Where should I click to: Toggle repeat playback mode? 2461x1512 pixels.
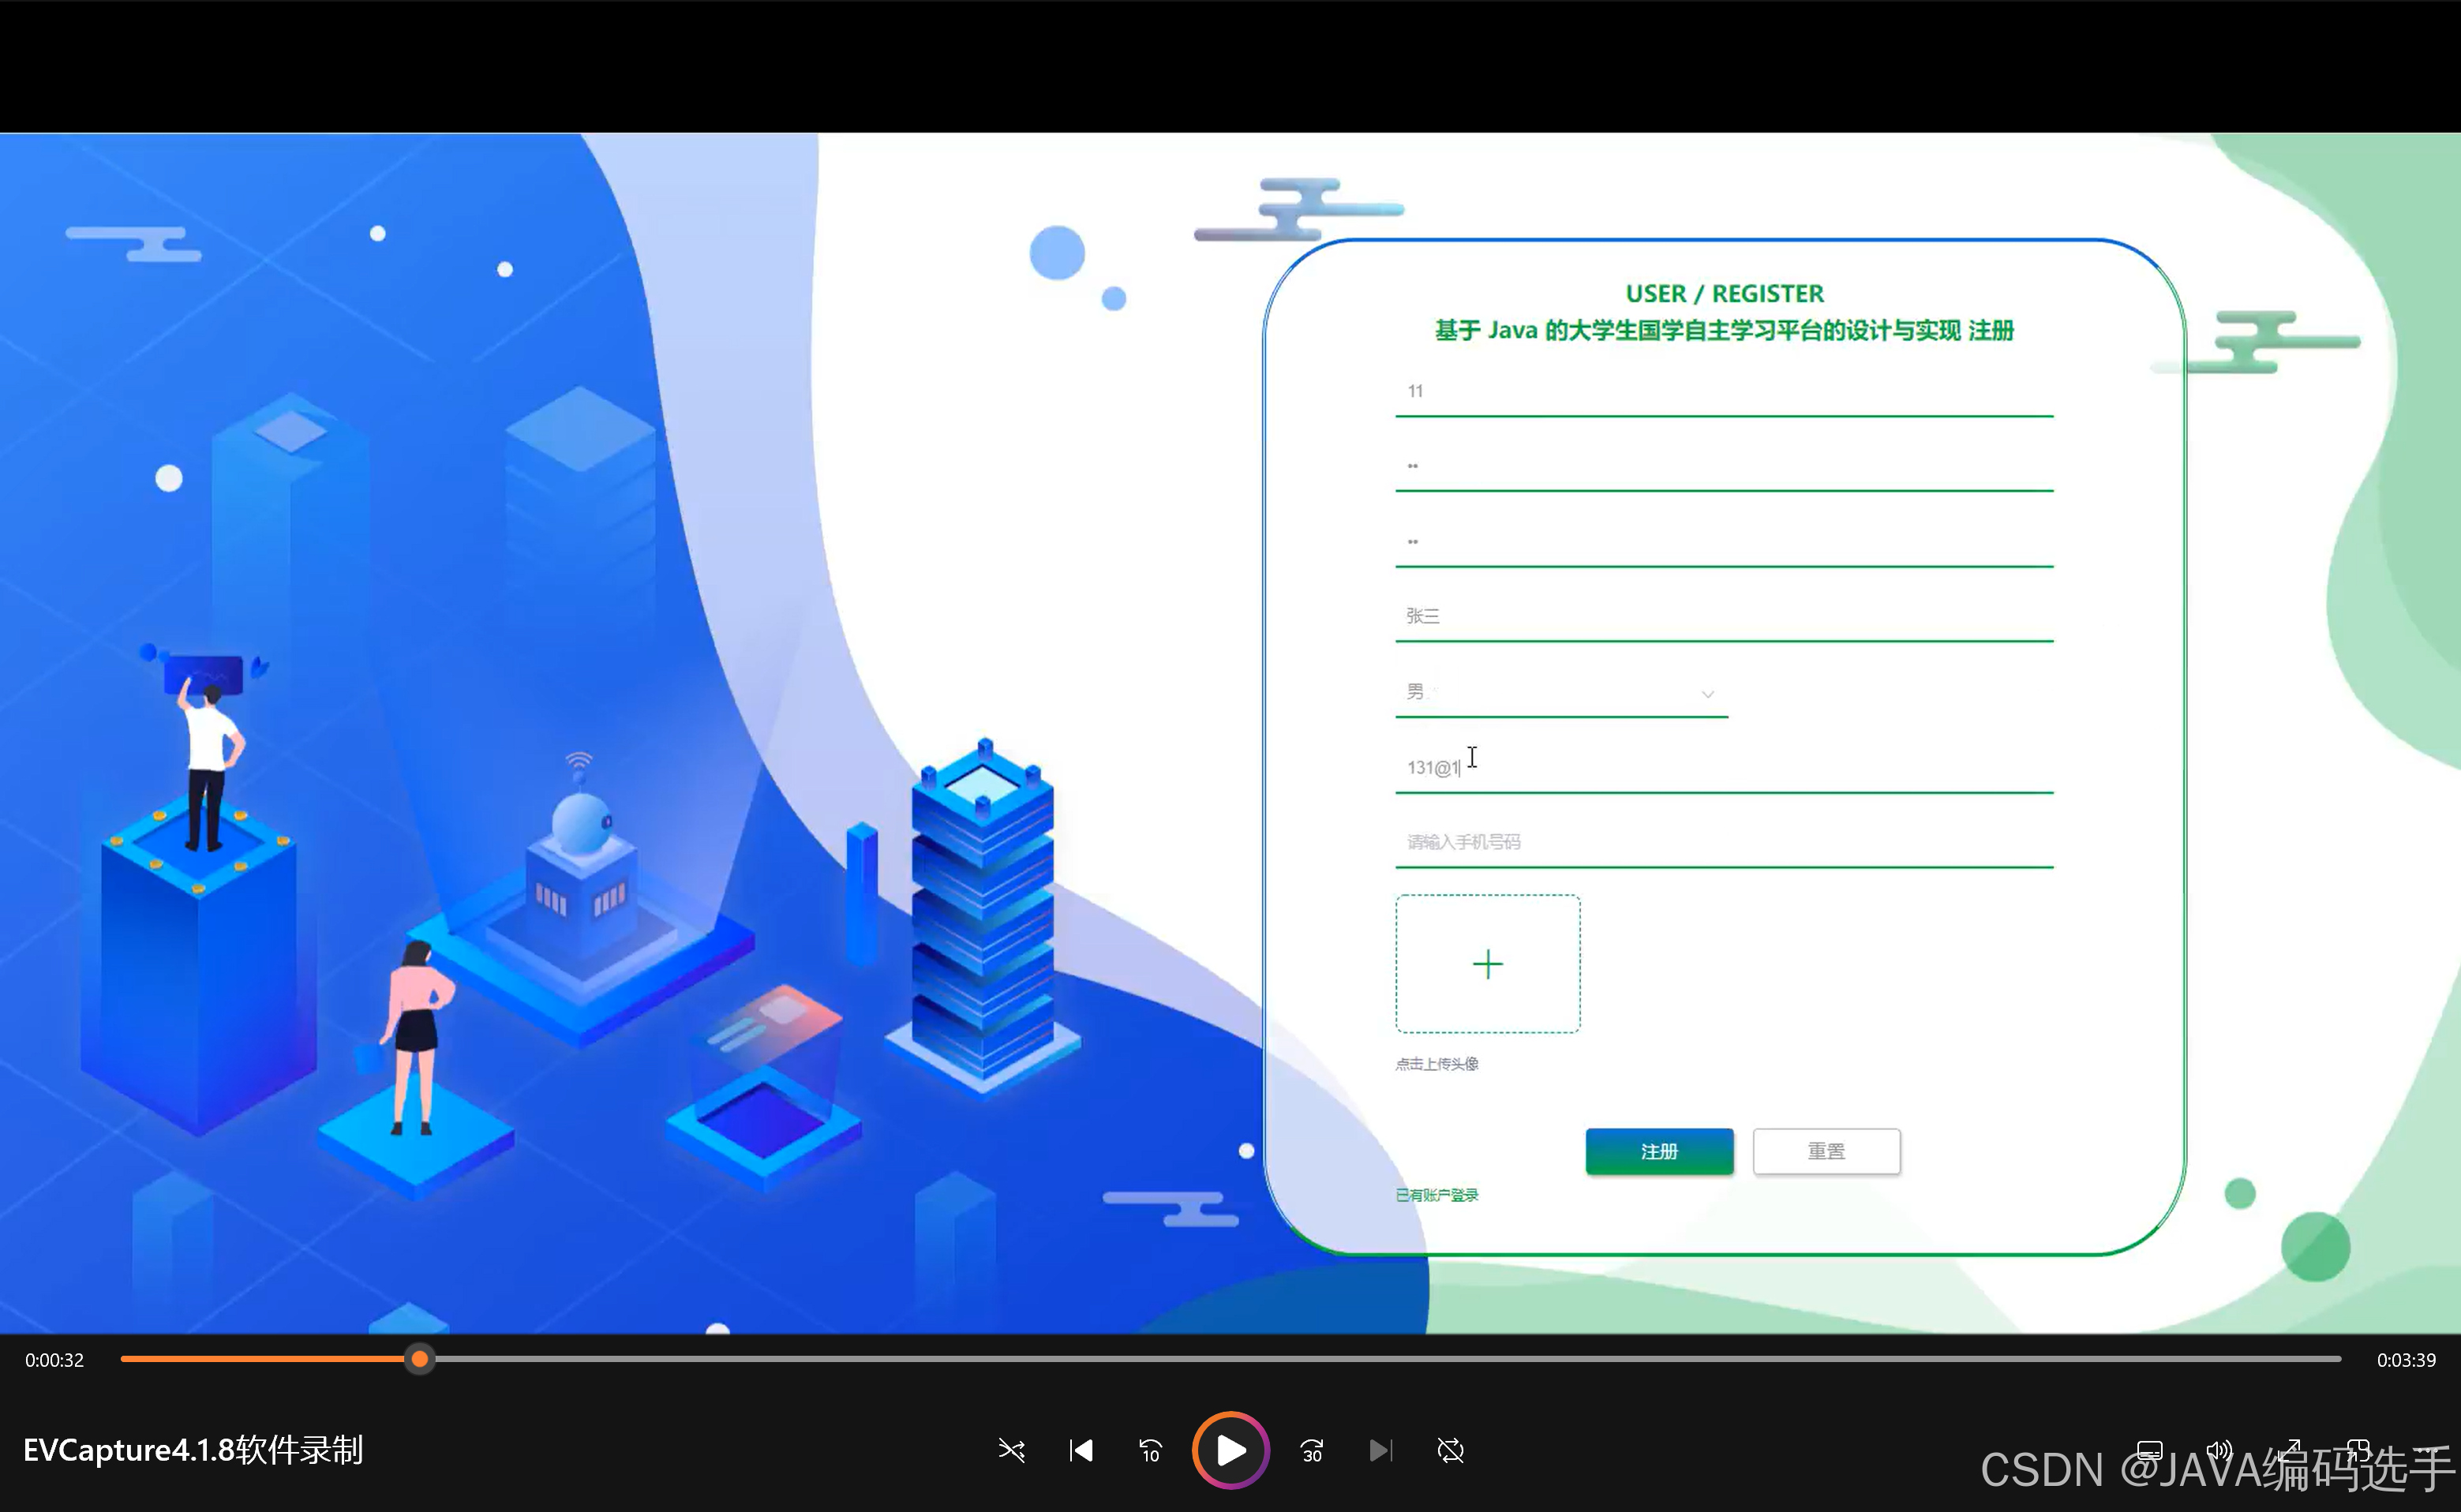[1451, 1450]
